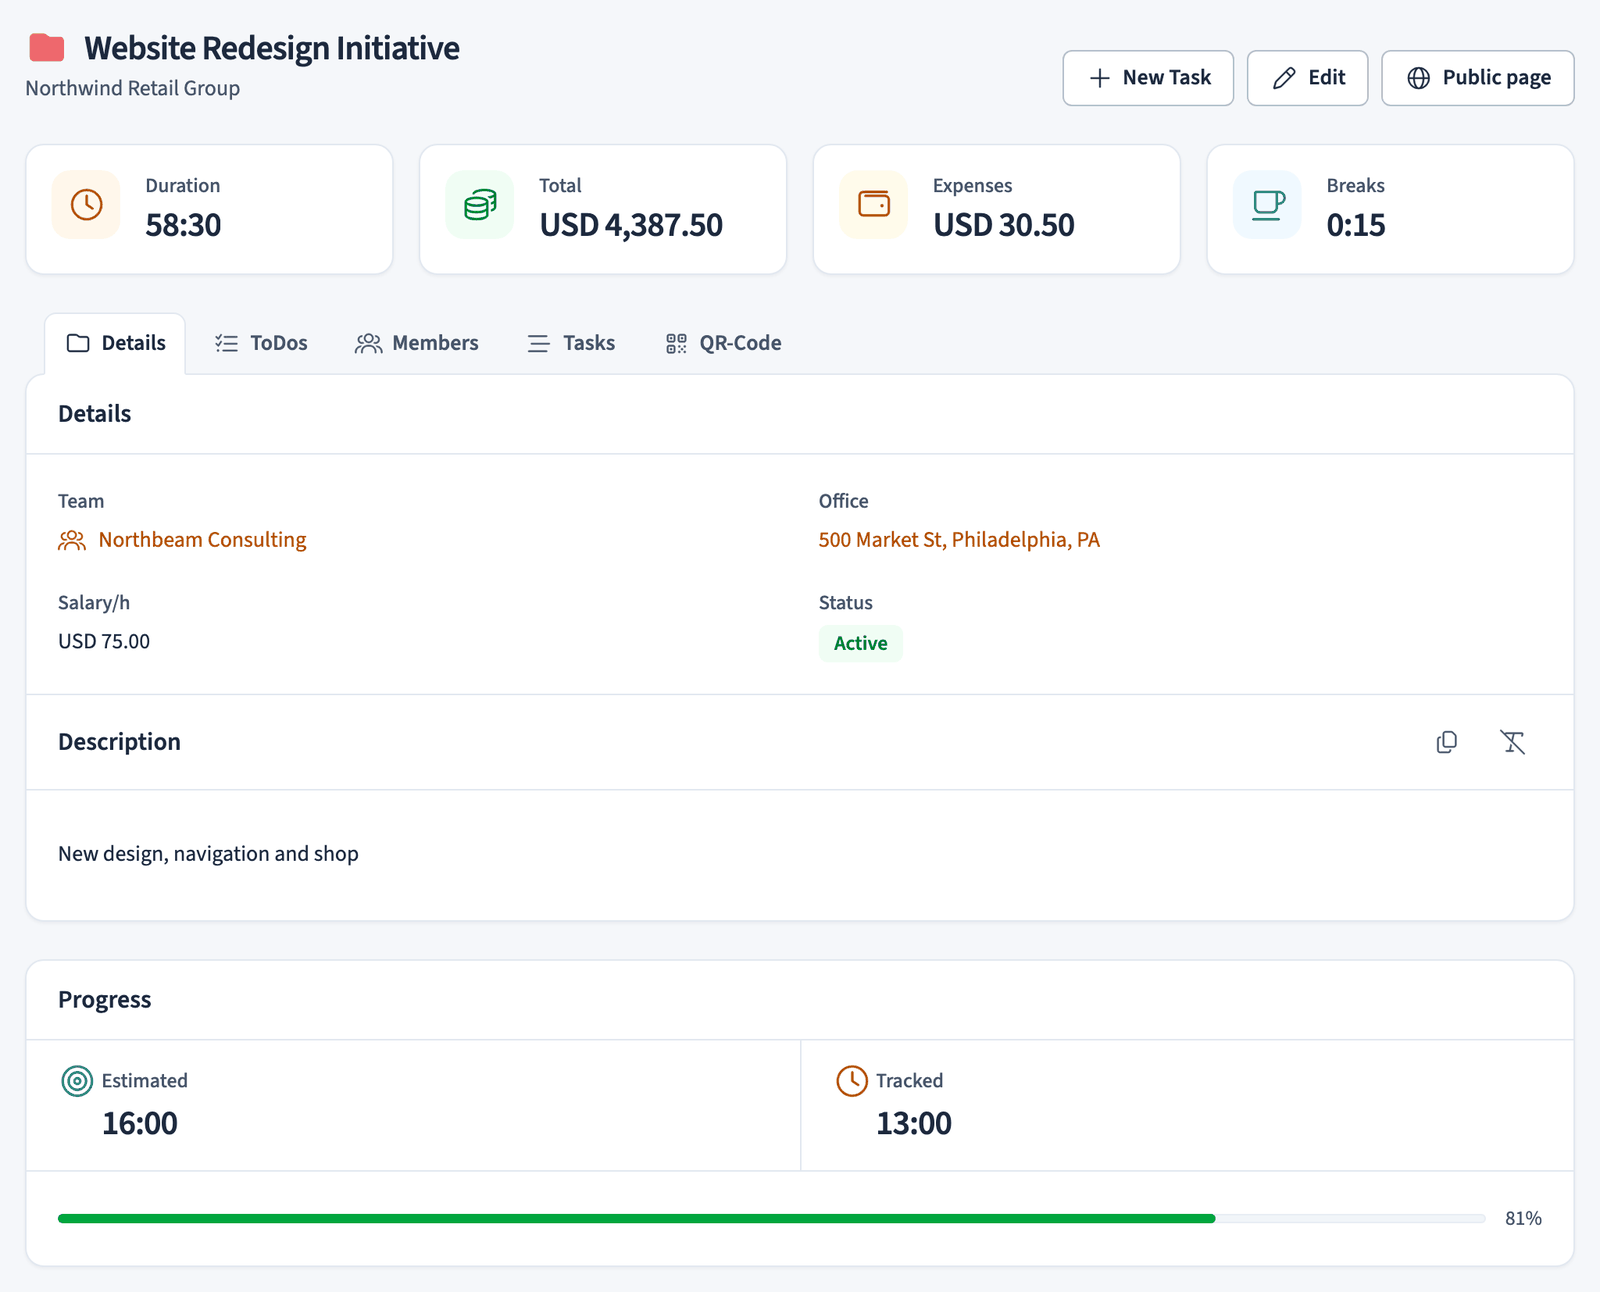Open the Details tab
This screenshot has width=1600, height=1292.
pyautogui.click(x=116, y=343)
